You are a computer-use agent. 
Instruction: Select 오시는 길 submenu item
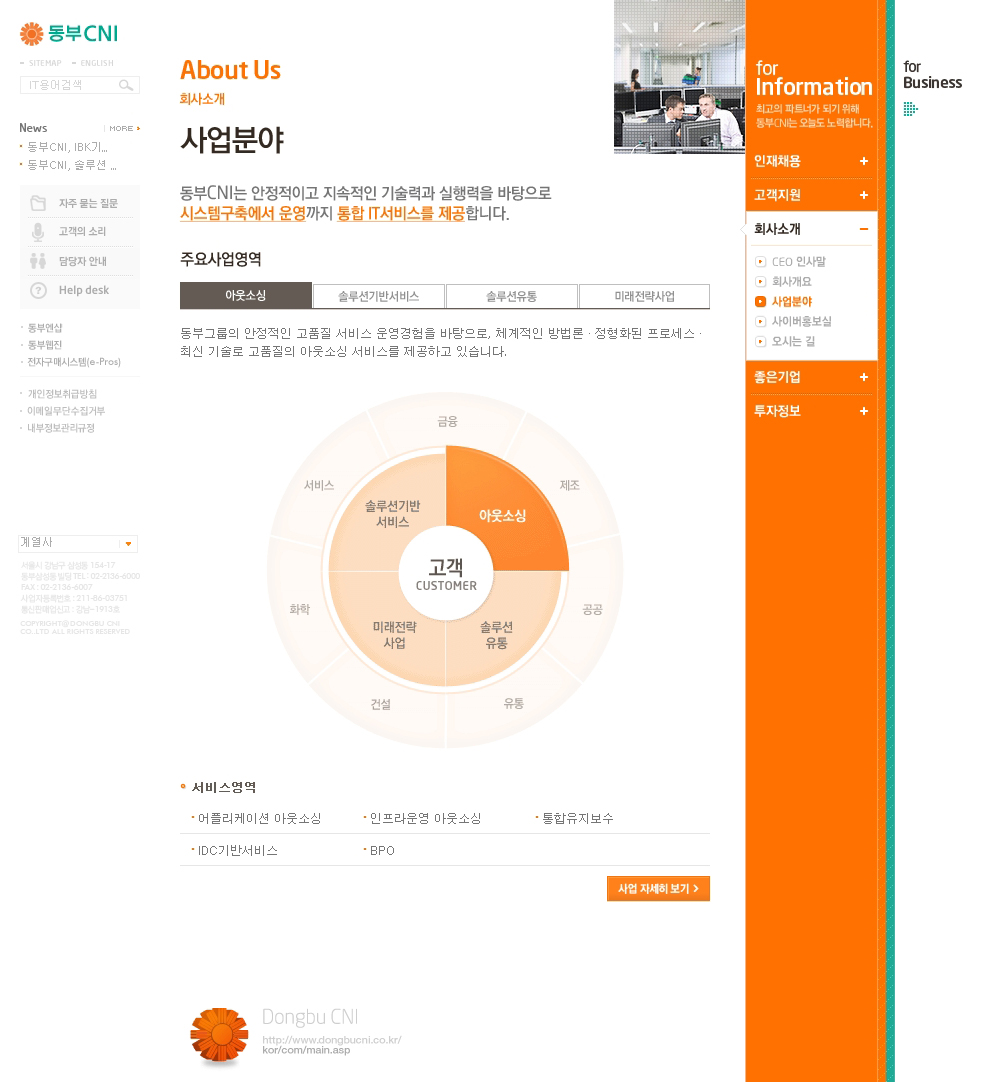(x=793, y=341)
